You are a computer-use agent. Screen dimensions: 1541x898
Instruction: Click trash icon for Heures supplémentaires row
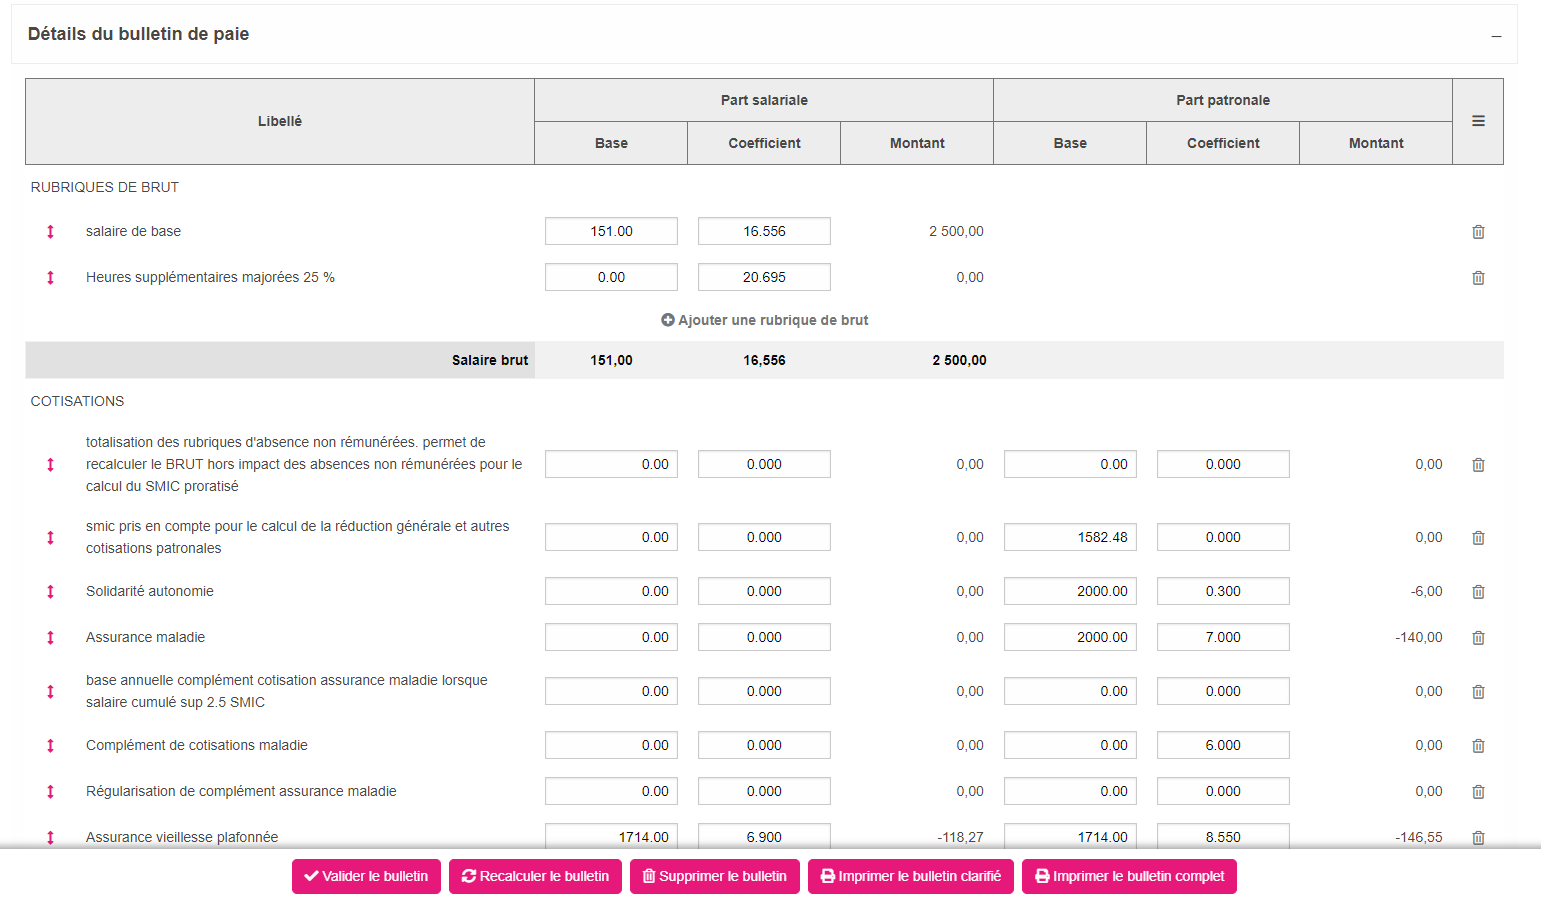(1478, 278)
